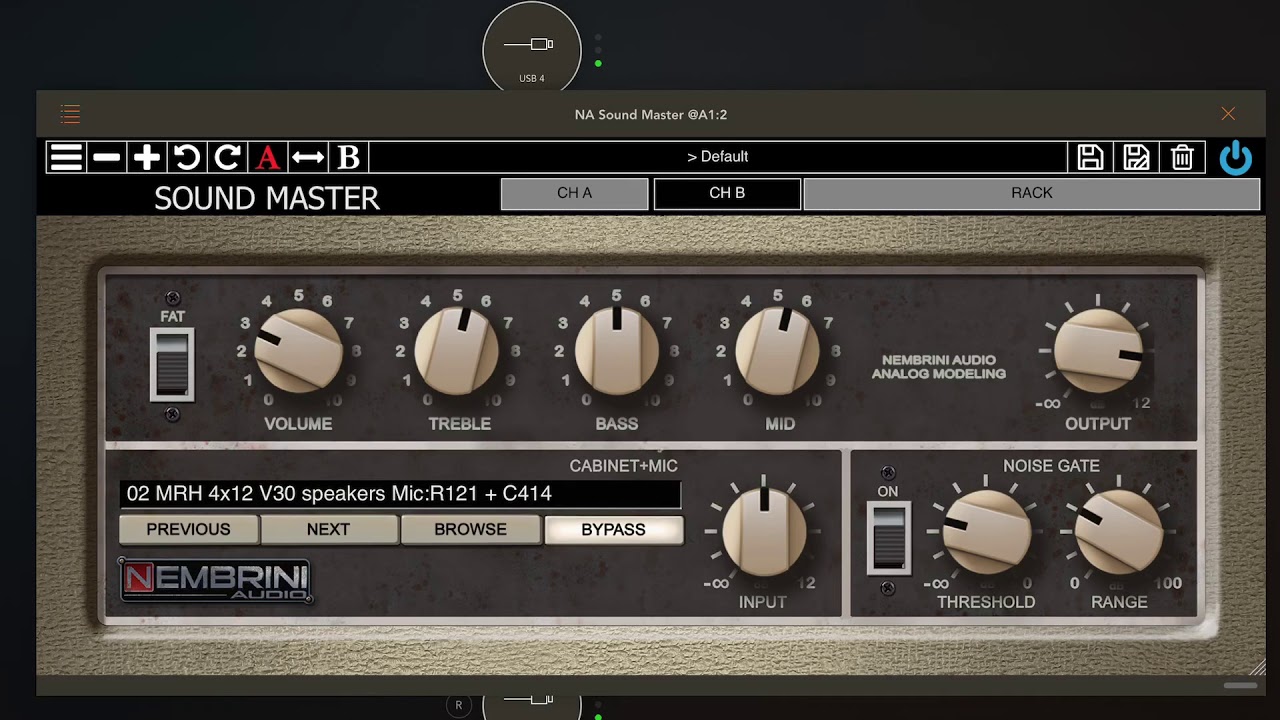Screen dimensions: 1280x720
Task: Switch to the CH A tab
Action: (x=575, y=193)
